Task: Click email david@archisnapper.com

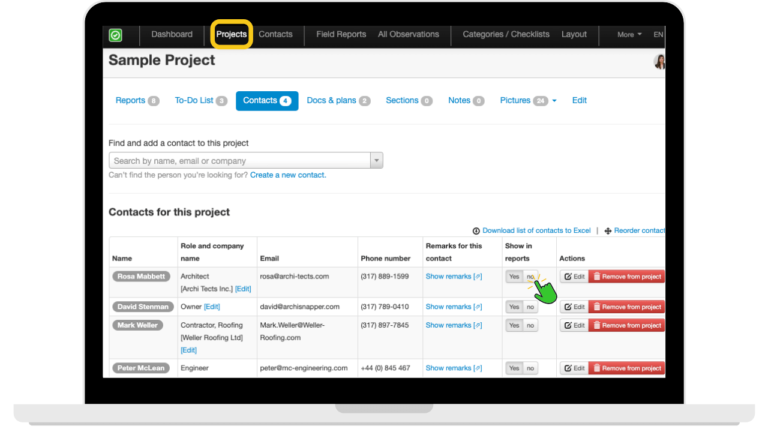Action: (300, 307)
